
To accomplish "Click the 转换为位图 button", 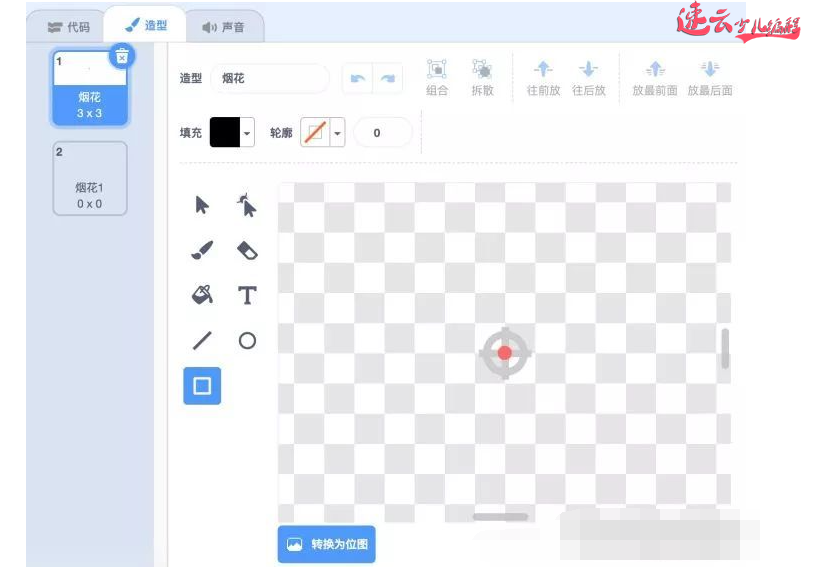I will (326, 544).
